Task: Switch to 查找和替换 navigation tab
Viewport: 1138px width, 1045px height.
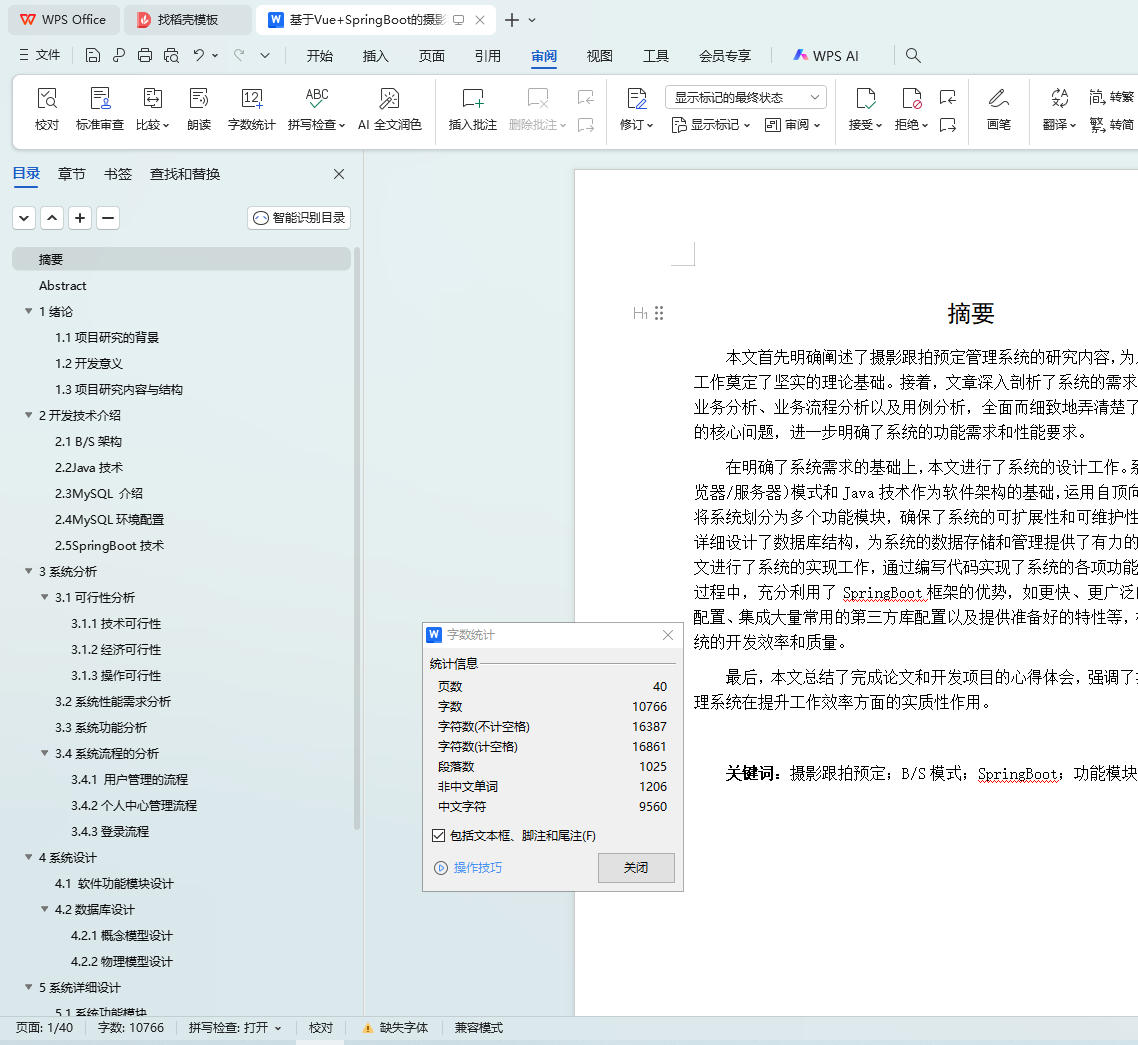Action: [185, 174]
